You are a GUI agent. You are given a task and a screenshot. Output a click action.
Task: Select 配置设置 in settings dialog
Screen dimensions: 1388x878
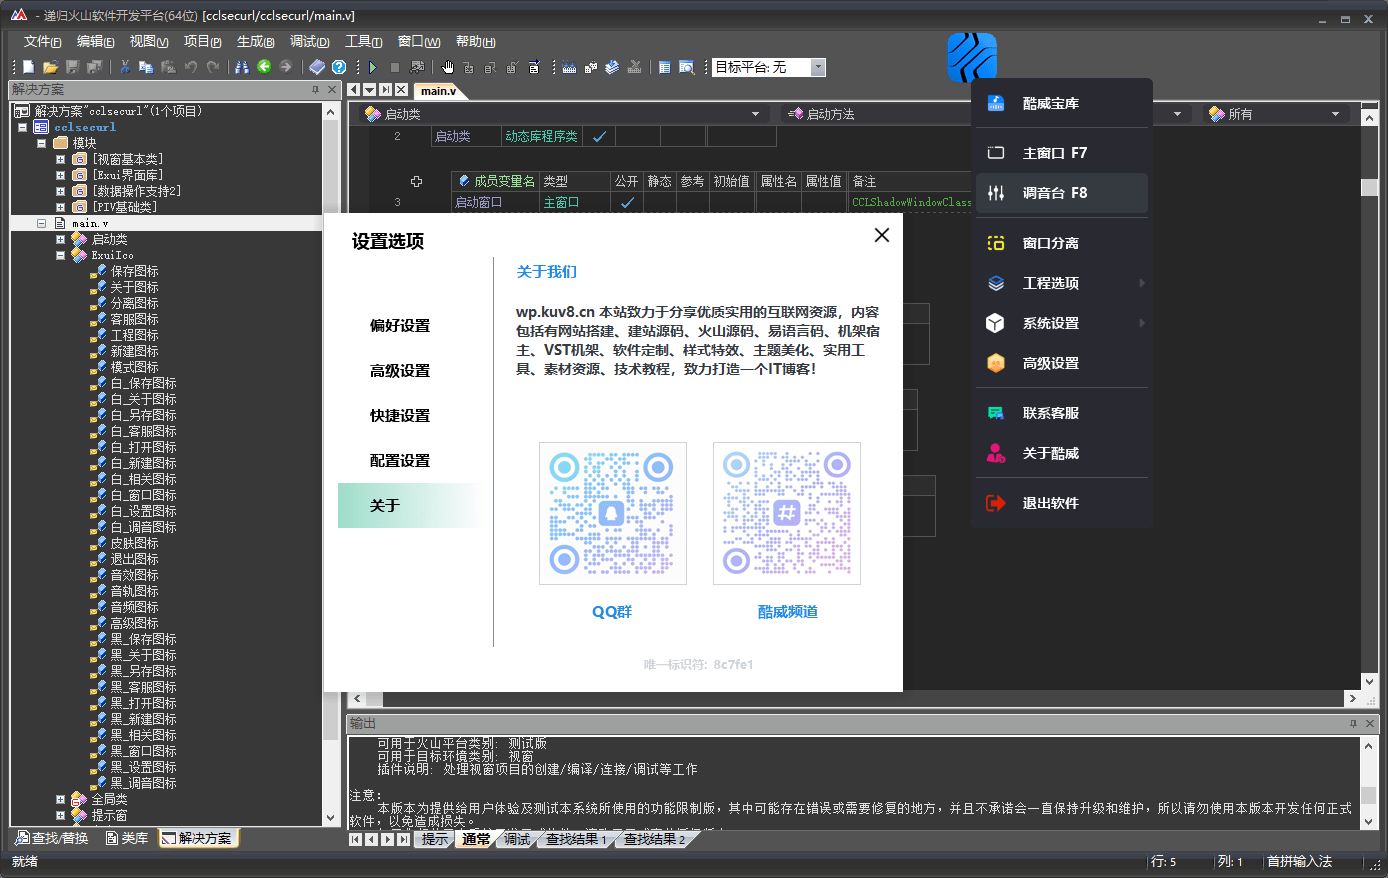[x=400, y=461]
